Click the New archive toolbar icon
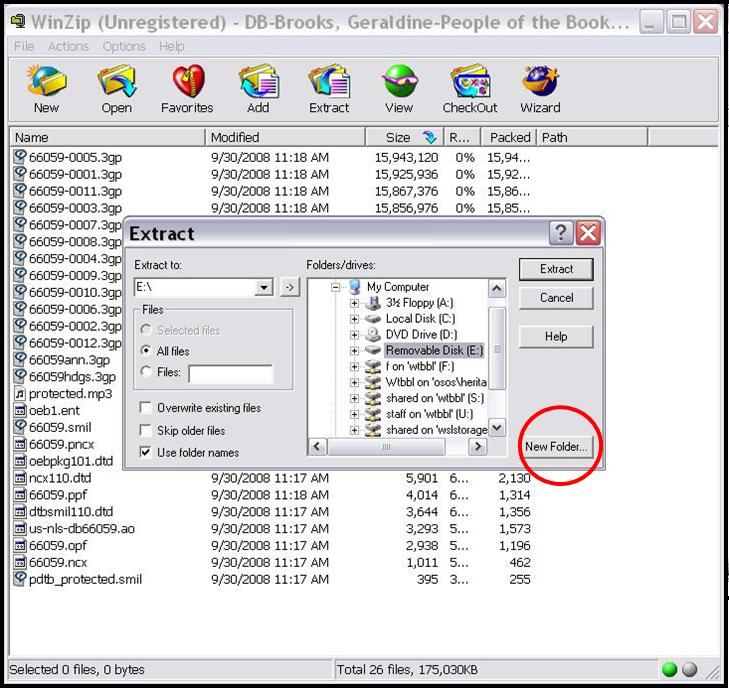The width and height of the screenshot is (729, 691). pyautogui.click(x=46, y=81)
